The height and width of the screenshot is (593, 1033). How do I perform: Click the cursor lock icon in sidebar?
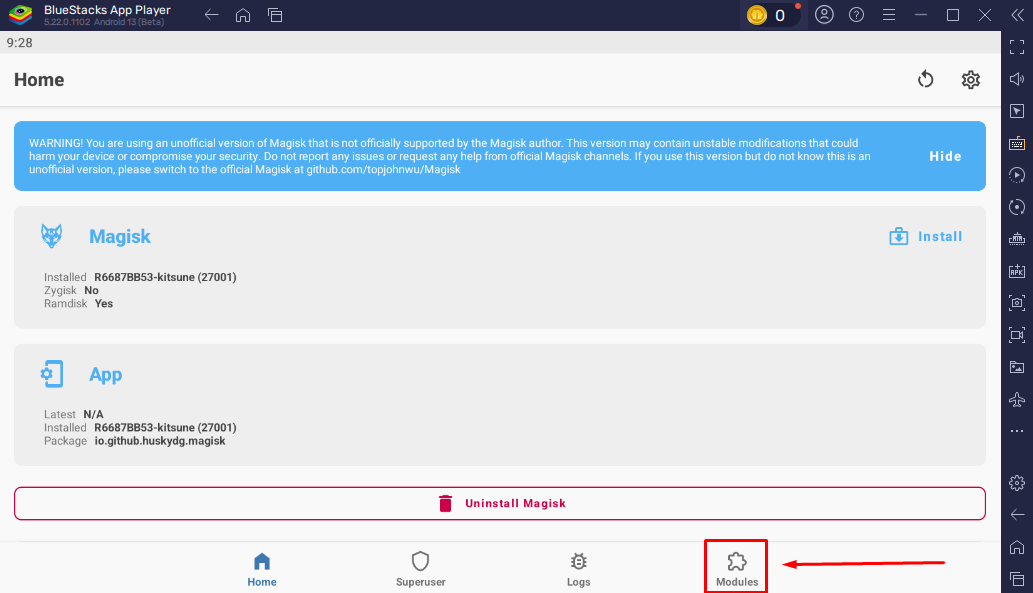[x=1017, y=111]
